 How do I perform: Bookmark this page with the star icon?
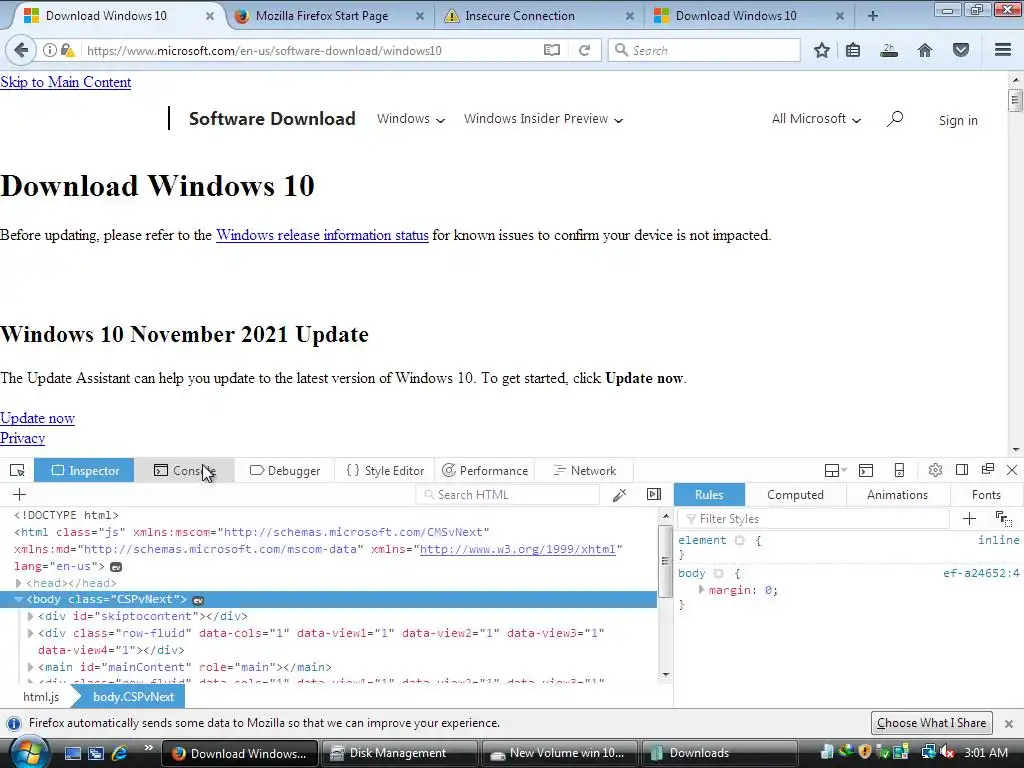[x=822, y=50]
